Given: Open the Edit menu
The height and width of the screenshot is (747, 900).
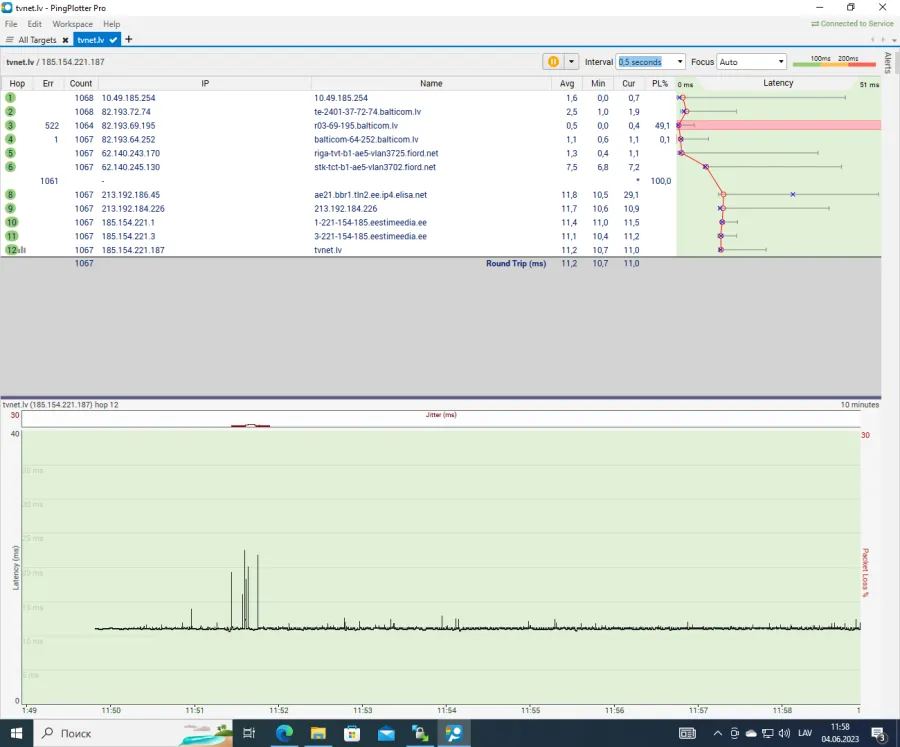Looking at the screenshot, I should coord(34,24).
